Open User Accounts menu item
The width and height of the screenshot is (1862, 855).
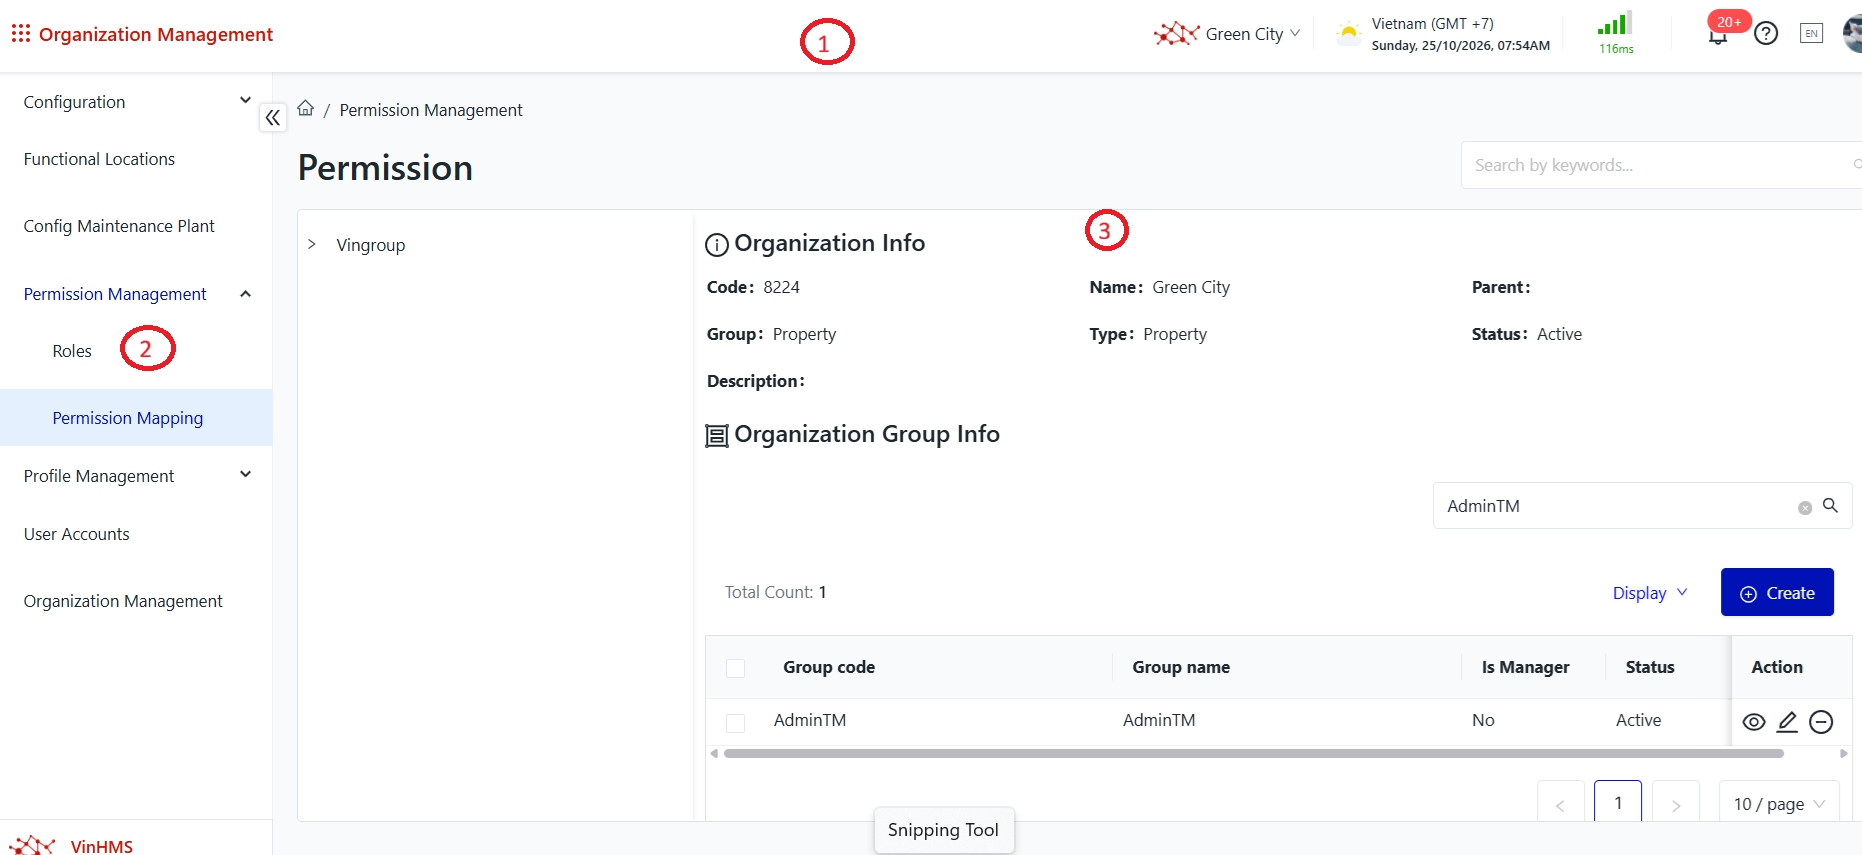point(77,534)
